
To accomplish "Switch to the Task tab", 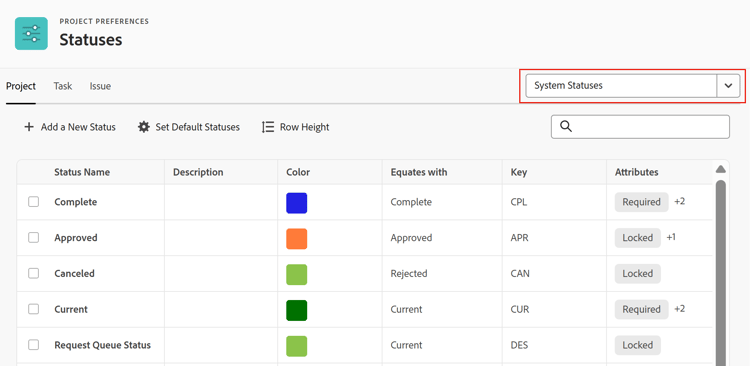I will pyautogui.click(x=63, y=86).
